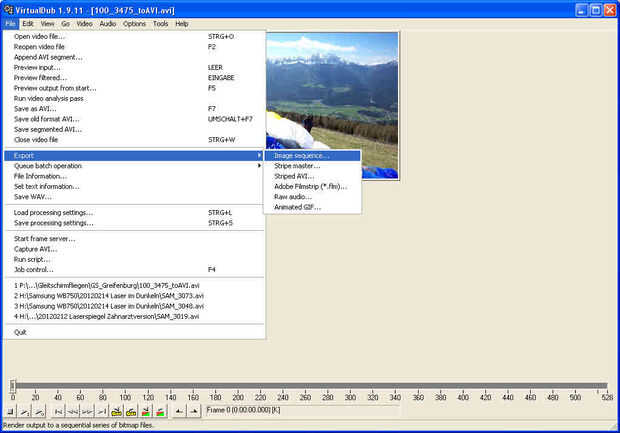The width and height of the screenshot is (620, 433).
Task: Select Start frame server
Action: tap(134, 238)
